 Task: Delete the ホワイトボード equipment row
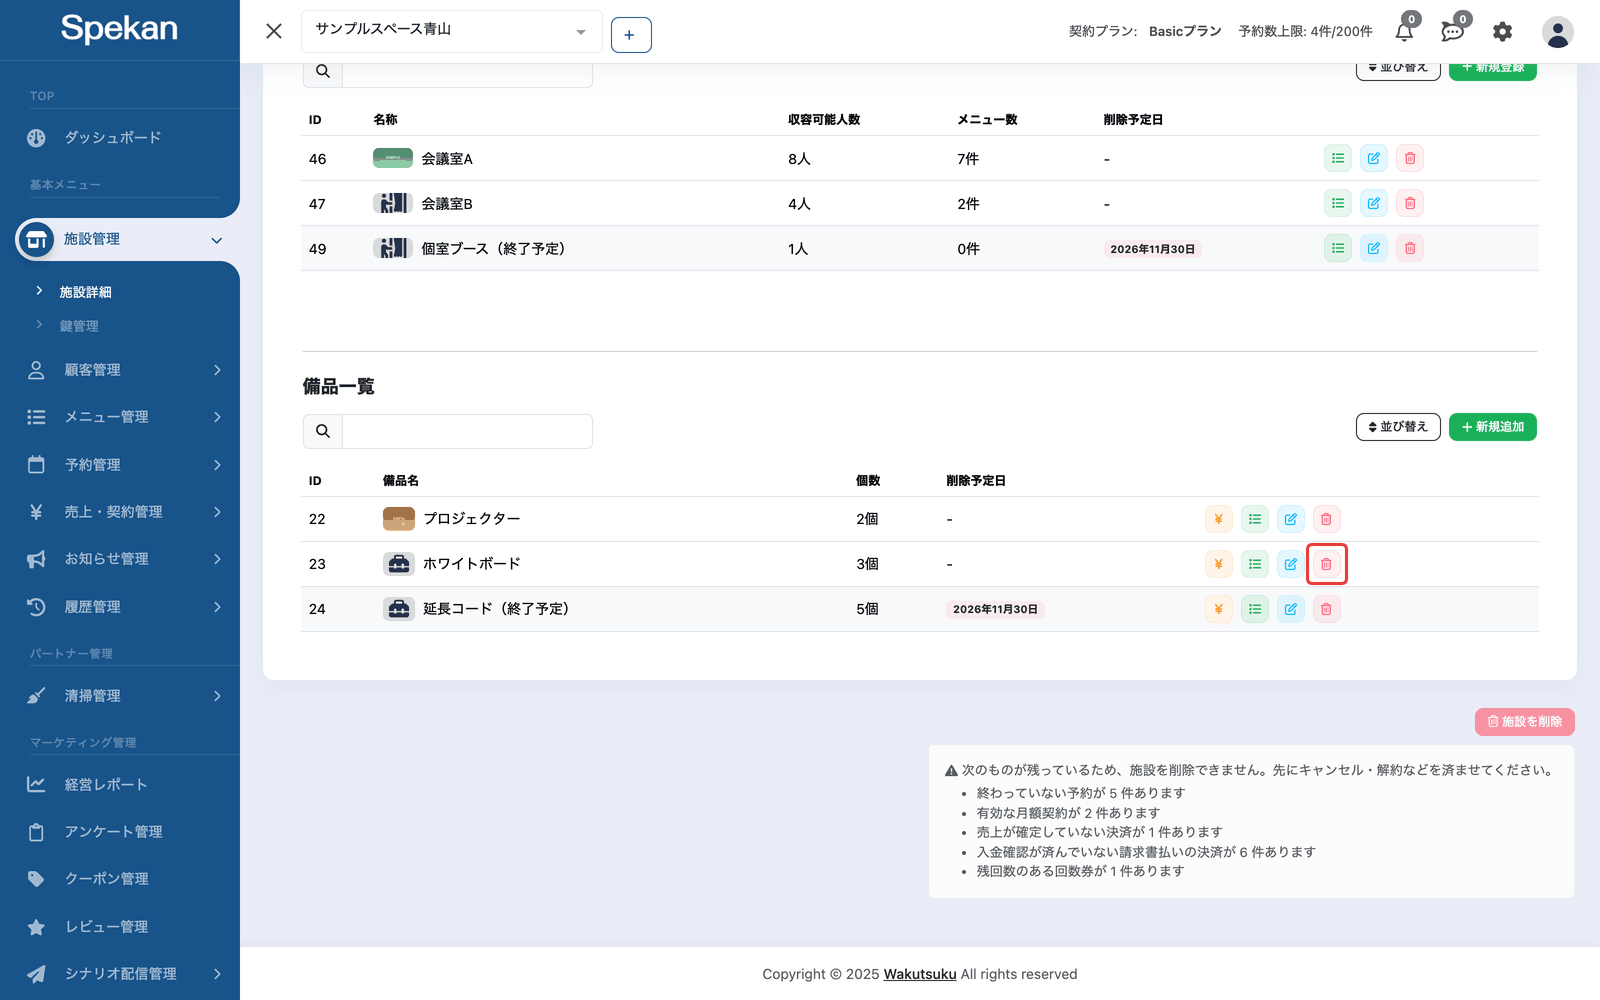tap(1327, 564)
